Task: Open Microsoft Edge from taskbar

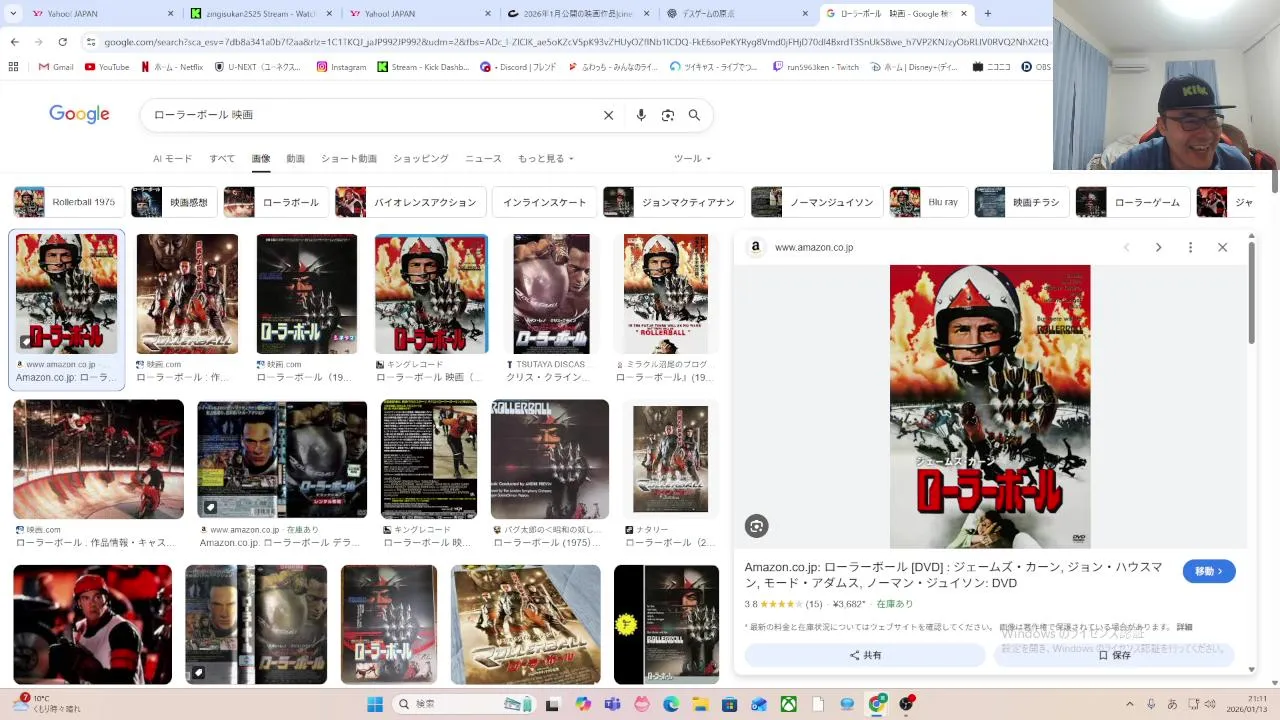Action: tap(671, 704)
